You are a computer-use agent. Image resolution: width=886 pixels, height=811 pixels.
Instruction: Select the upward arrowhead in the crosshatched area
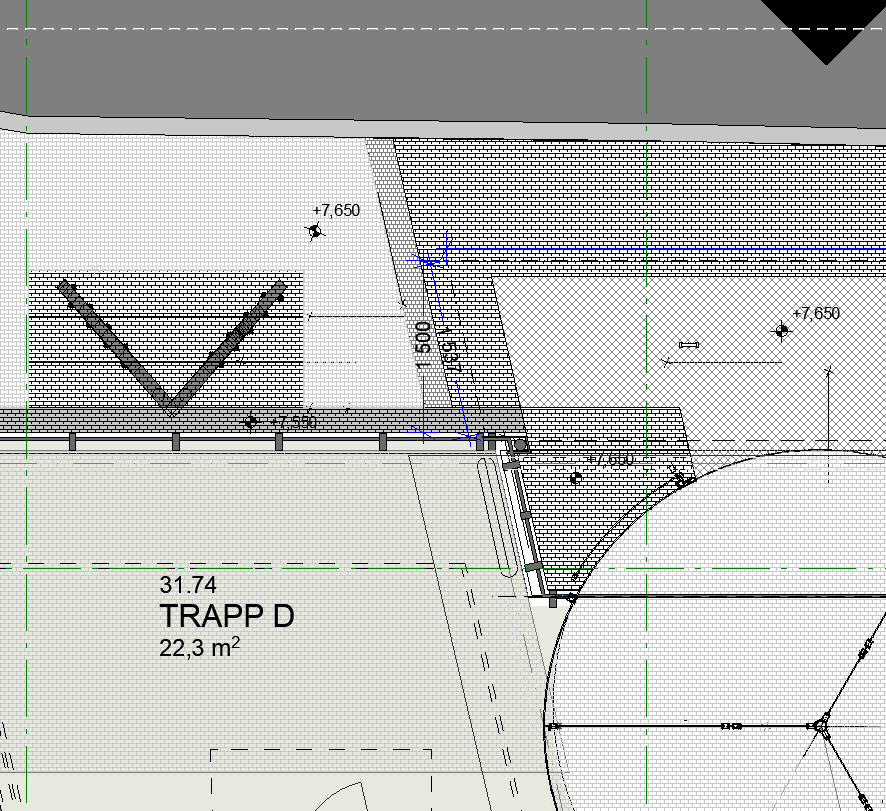(x=828, y=373)
